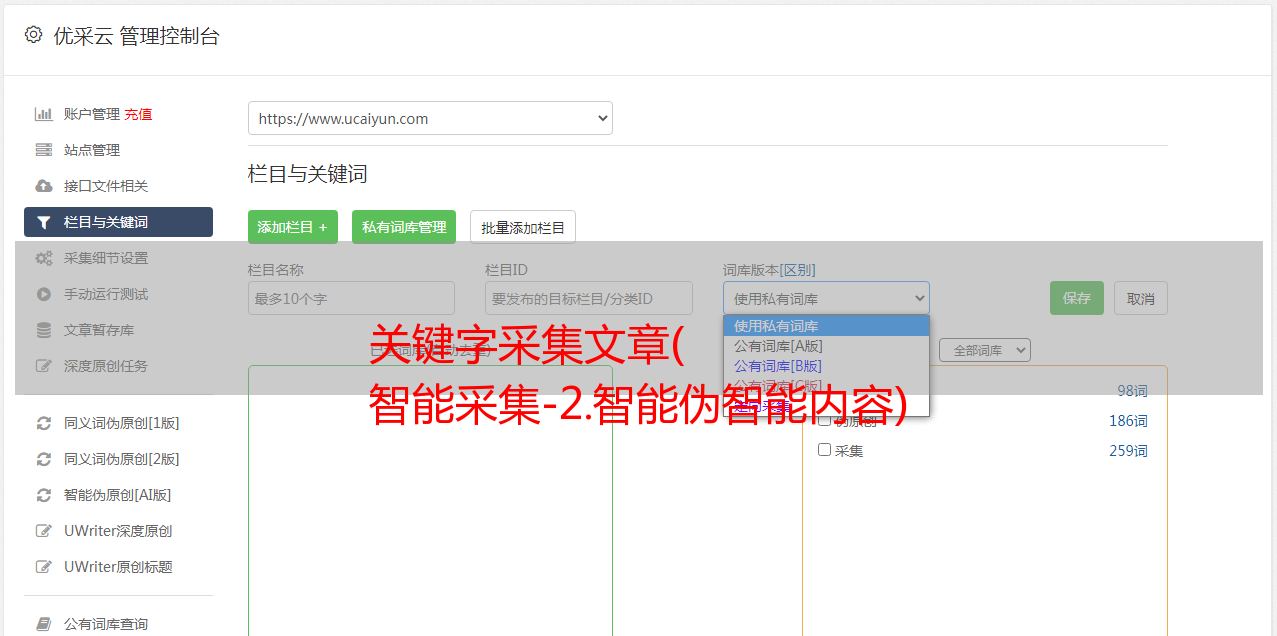Viewport: 1277px width, 636px height.
Task: Click the 取消 button
Action: (1141, 298)
